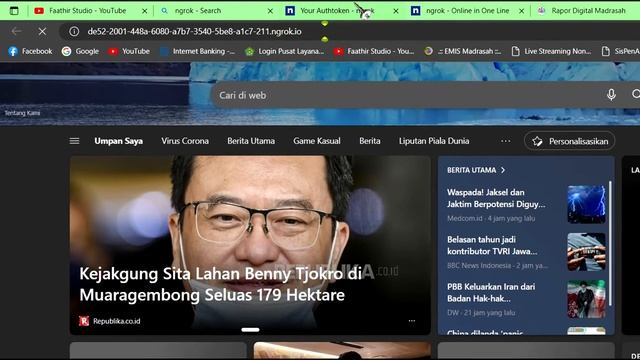Select the Game Kasual feed tab

pyautogui.click(x=317, y=141)
